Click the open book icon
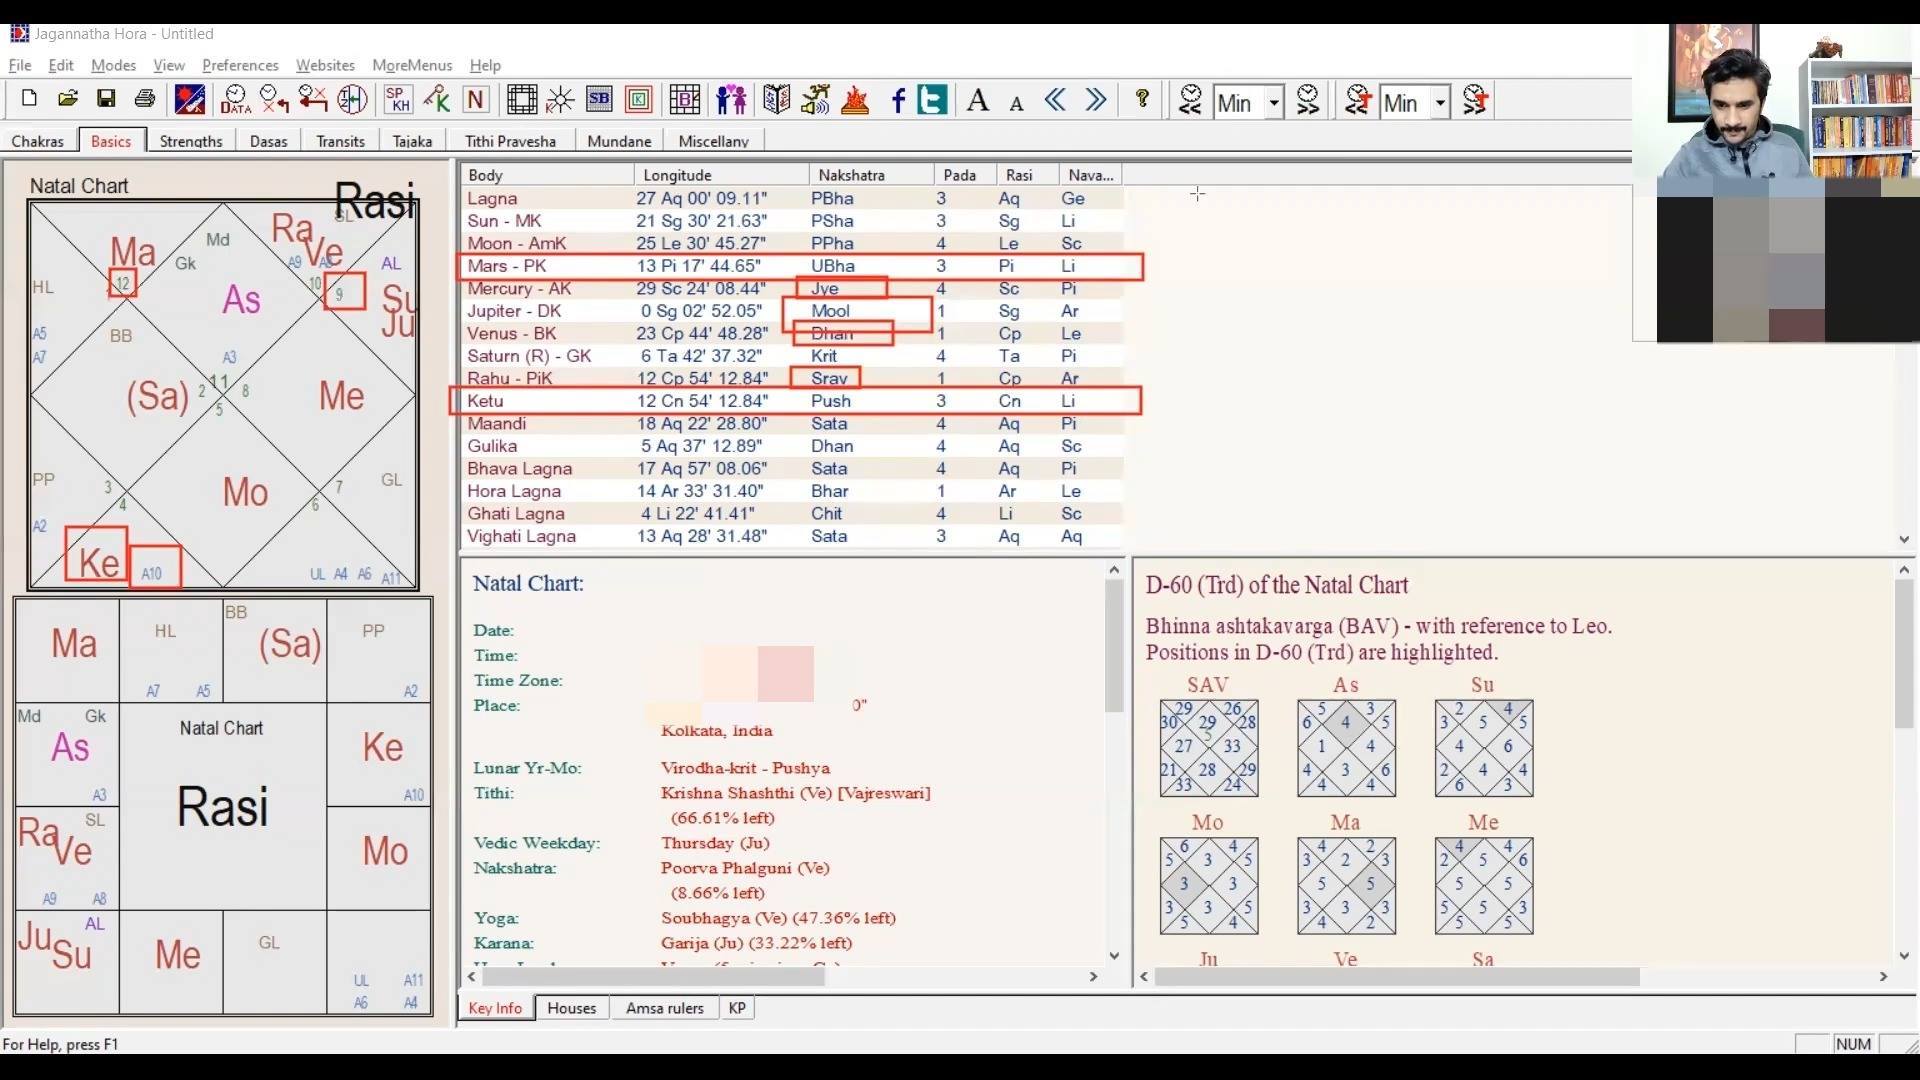Viewport: 1920px width, 1080px height. click(777, 100)
